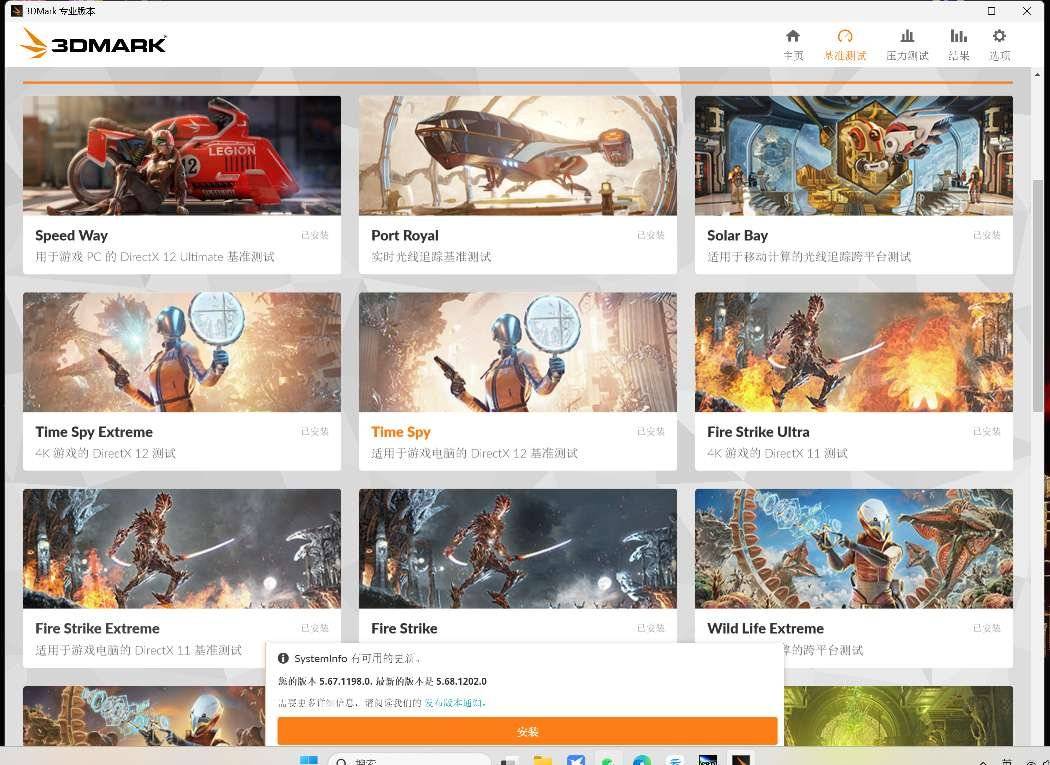Select the Time Spy Extreme thumbnail
The width and height of the screenshot is (1050, 765).
(x=181, y=352)
